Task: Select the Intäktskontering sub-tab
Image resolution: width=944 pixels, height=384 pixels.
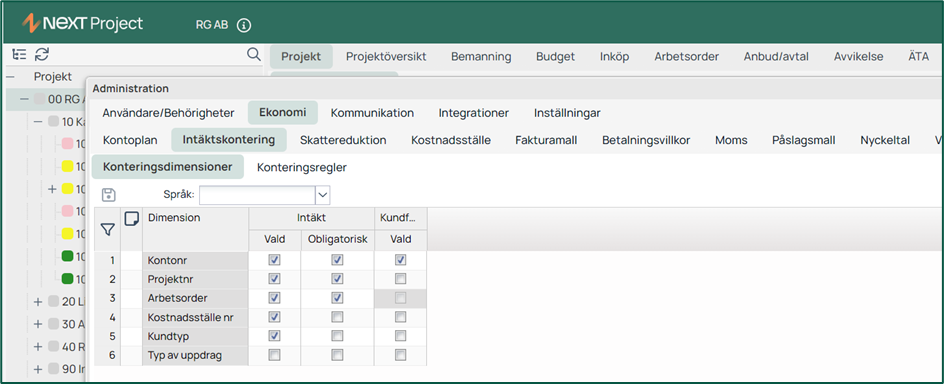Action: click(x=229, y=140)
